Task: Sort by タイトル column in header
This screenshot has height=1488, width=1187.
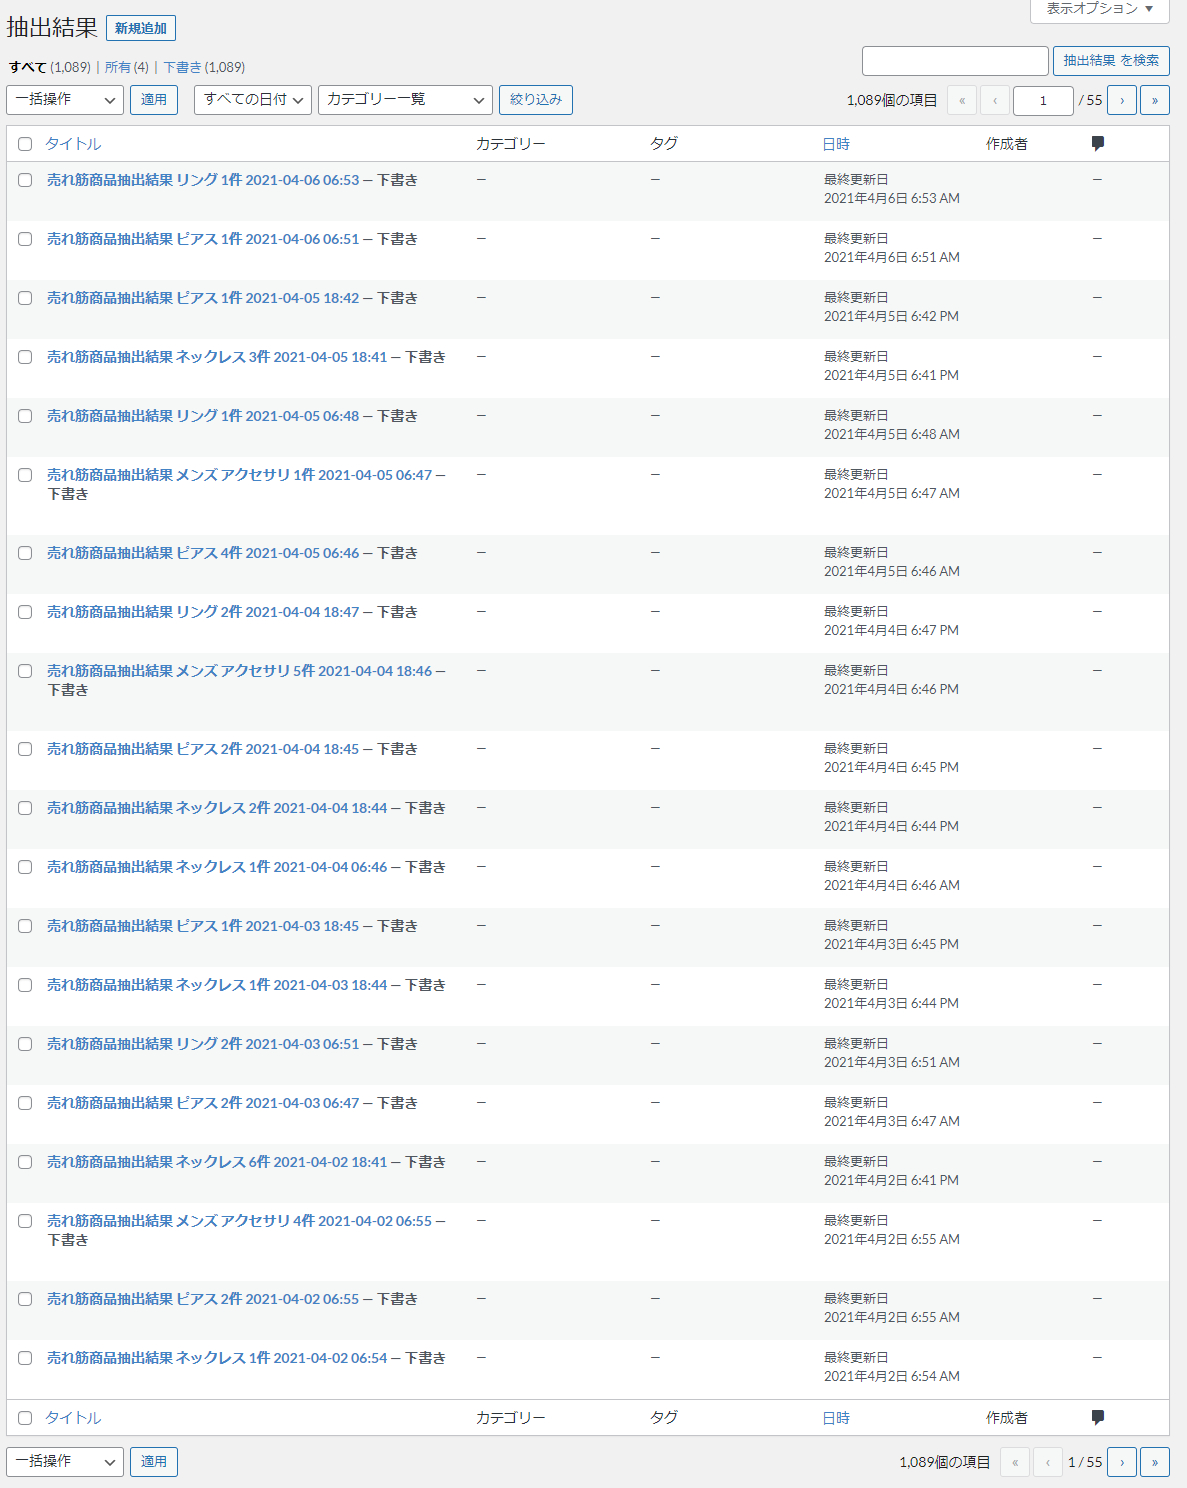Action: tap(73, 144)
